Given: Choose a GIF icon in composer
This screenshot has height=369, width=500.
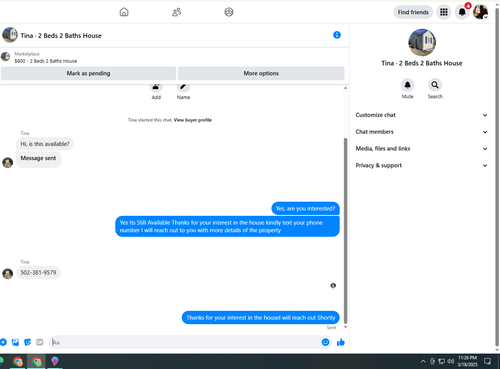Looking at the screenshot, I should point(39,342).
